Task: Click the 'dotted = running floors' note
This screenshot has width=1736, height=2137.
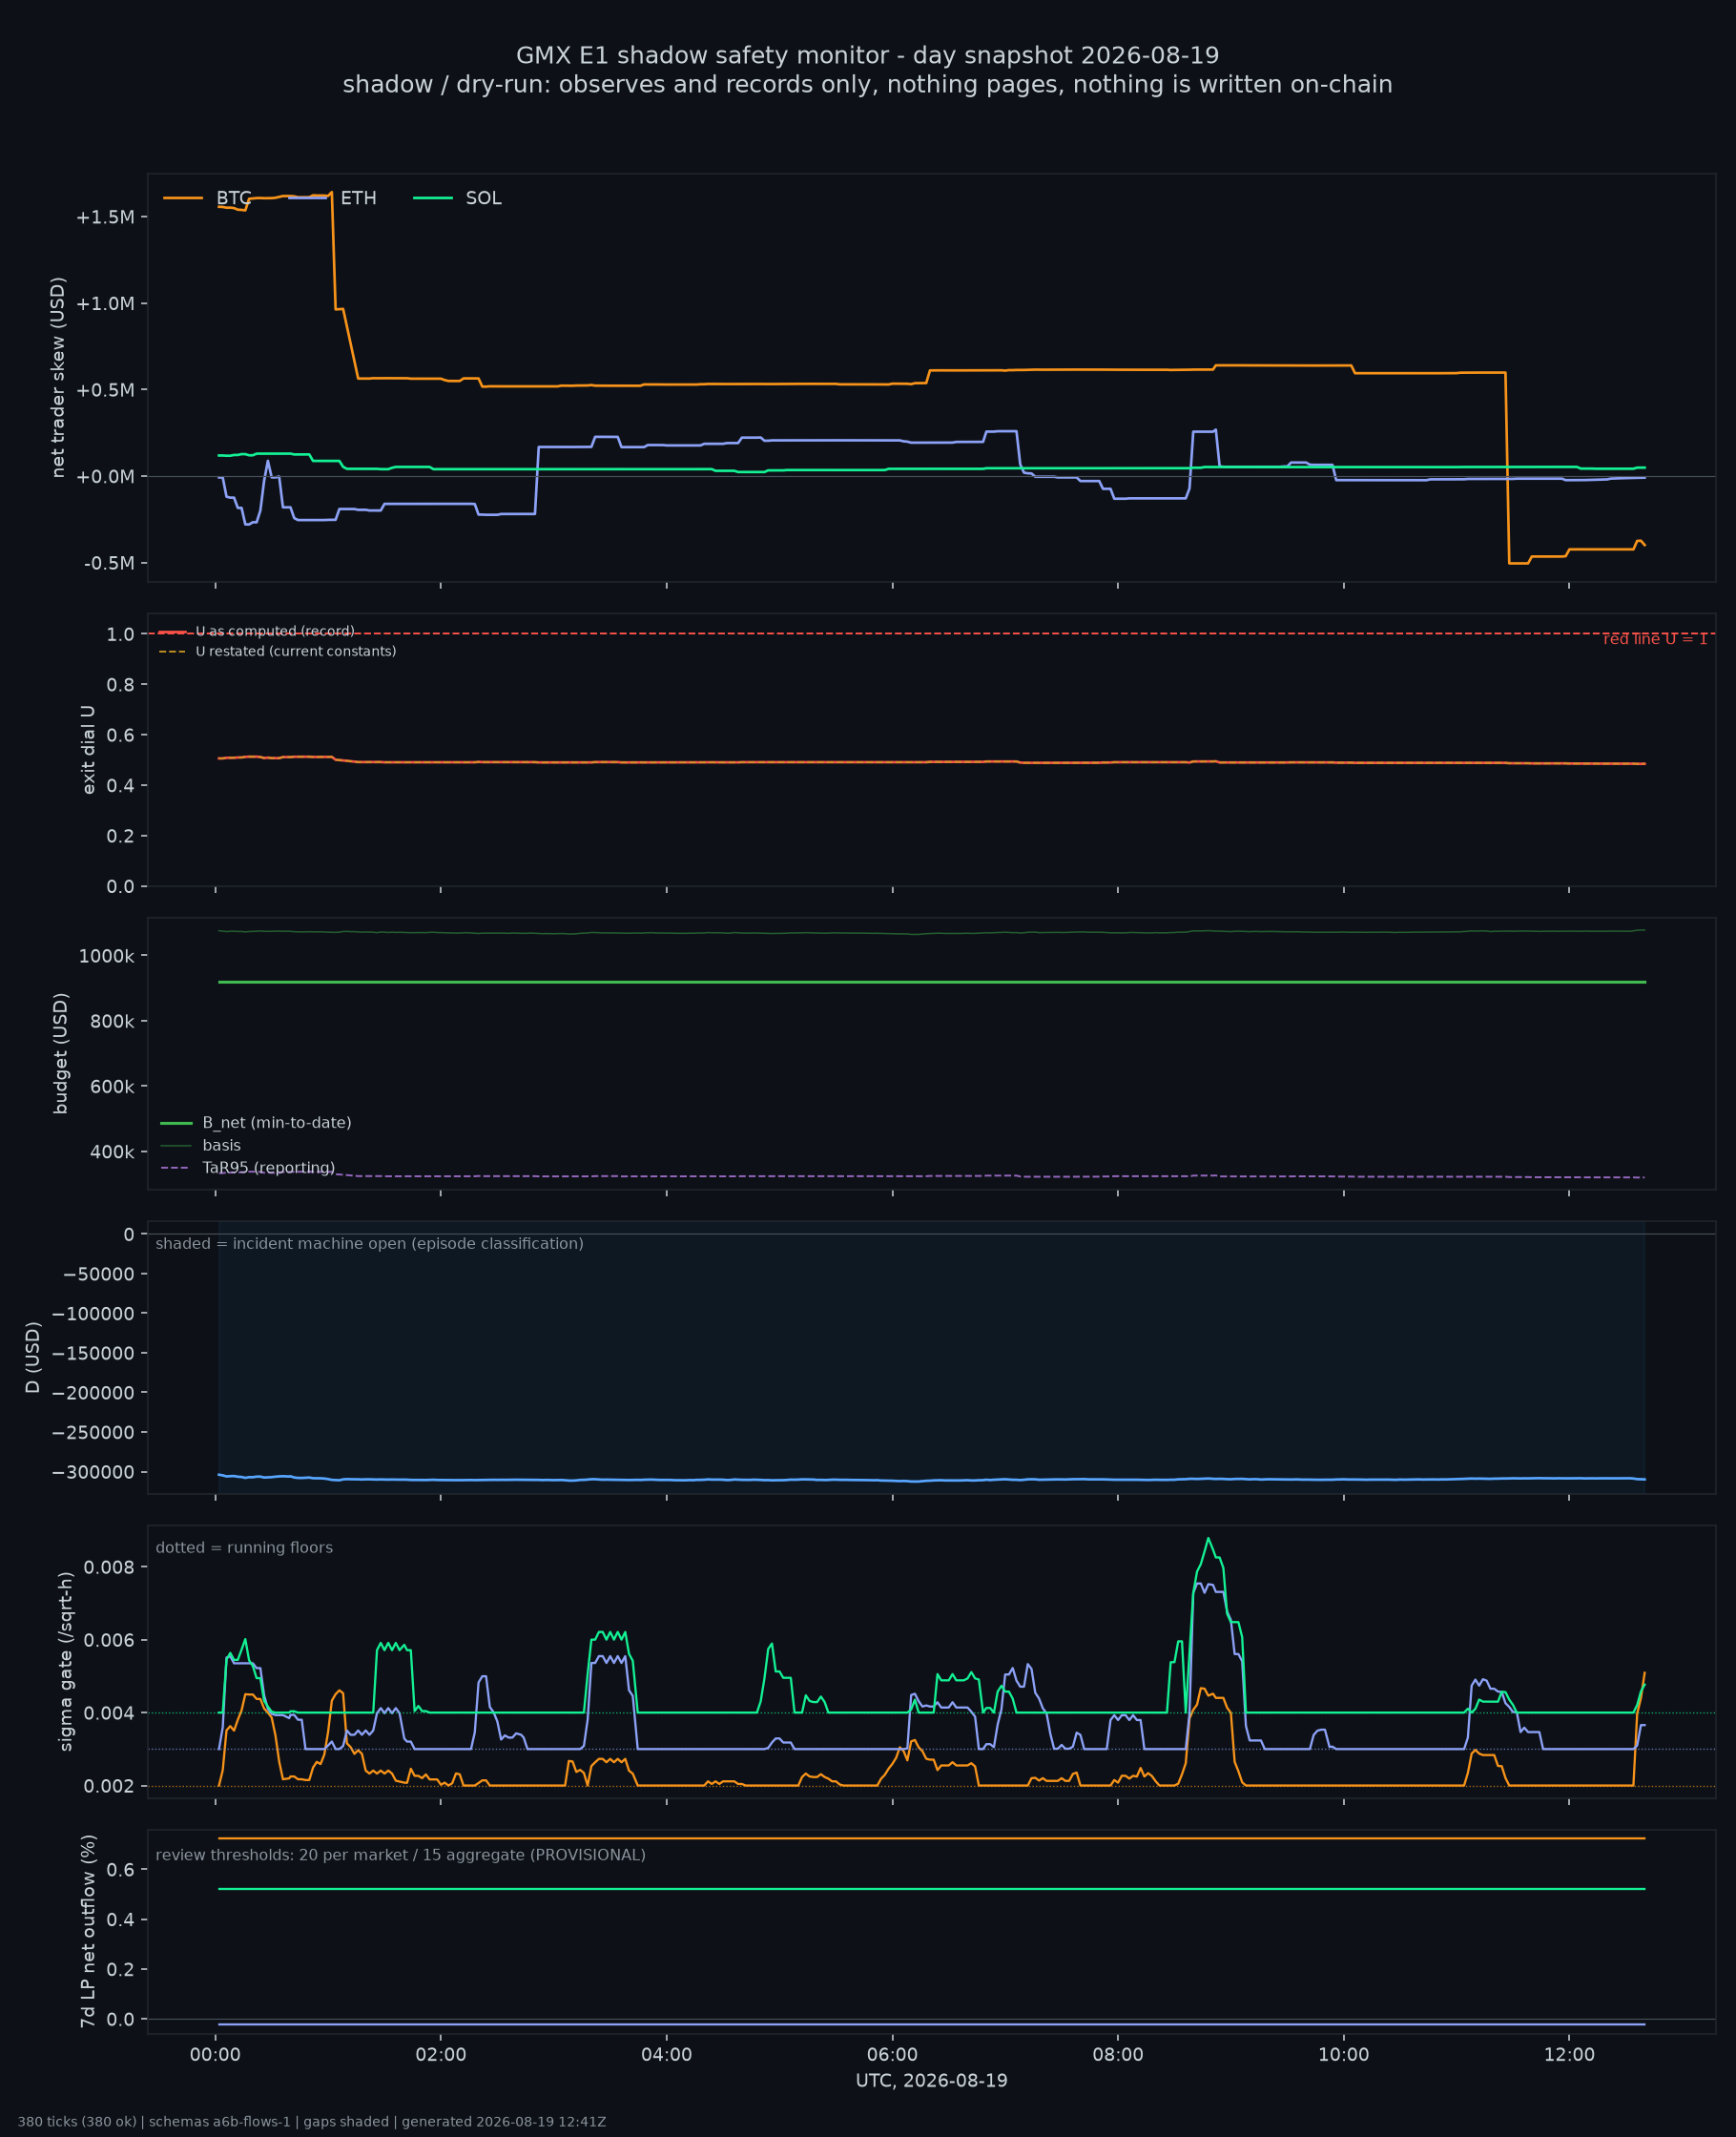Action: [x=244, y=1548]
